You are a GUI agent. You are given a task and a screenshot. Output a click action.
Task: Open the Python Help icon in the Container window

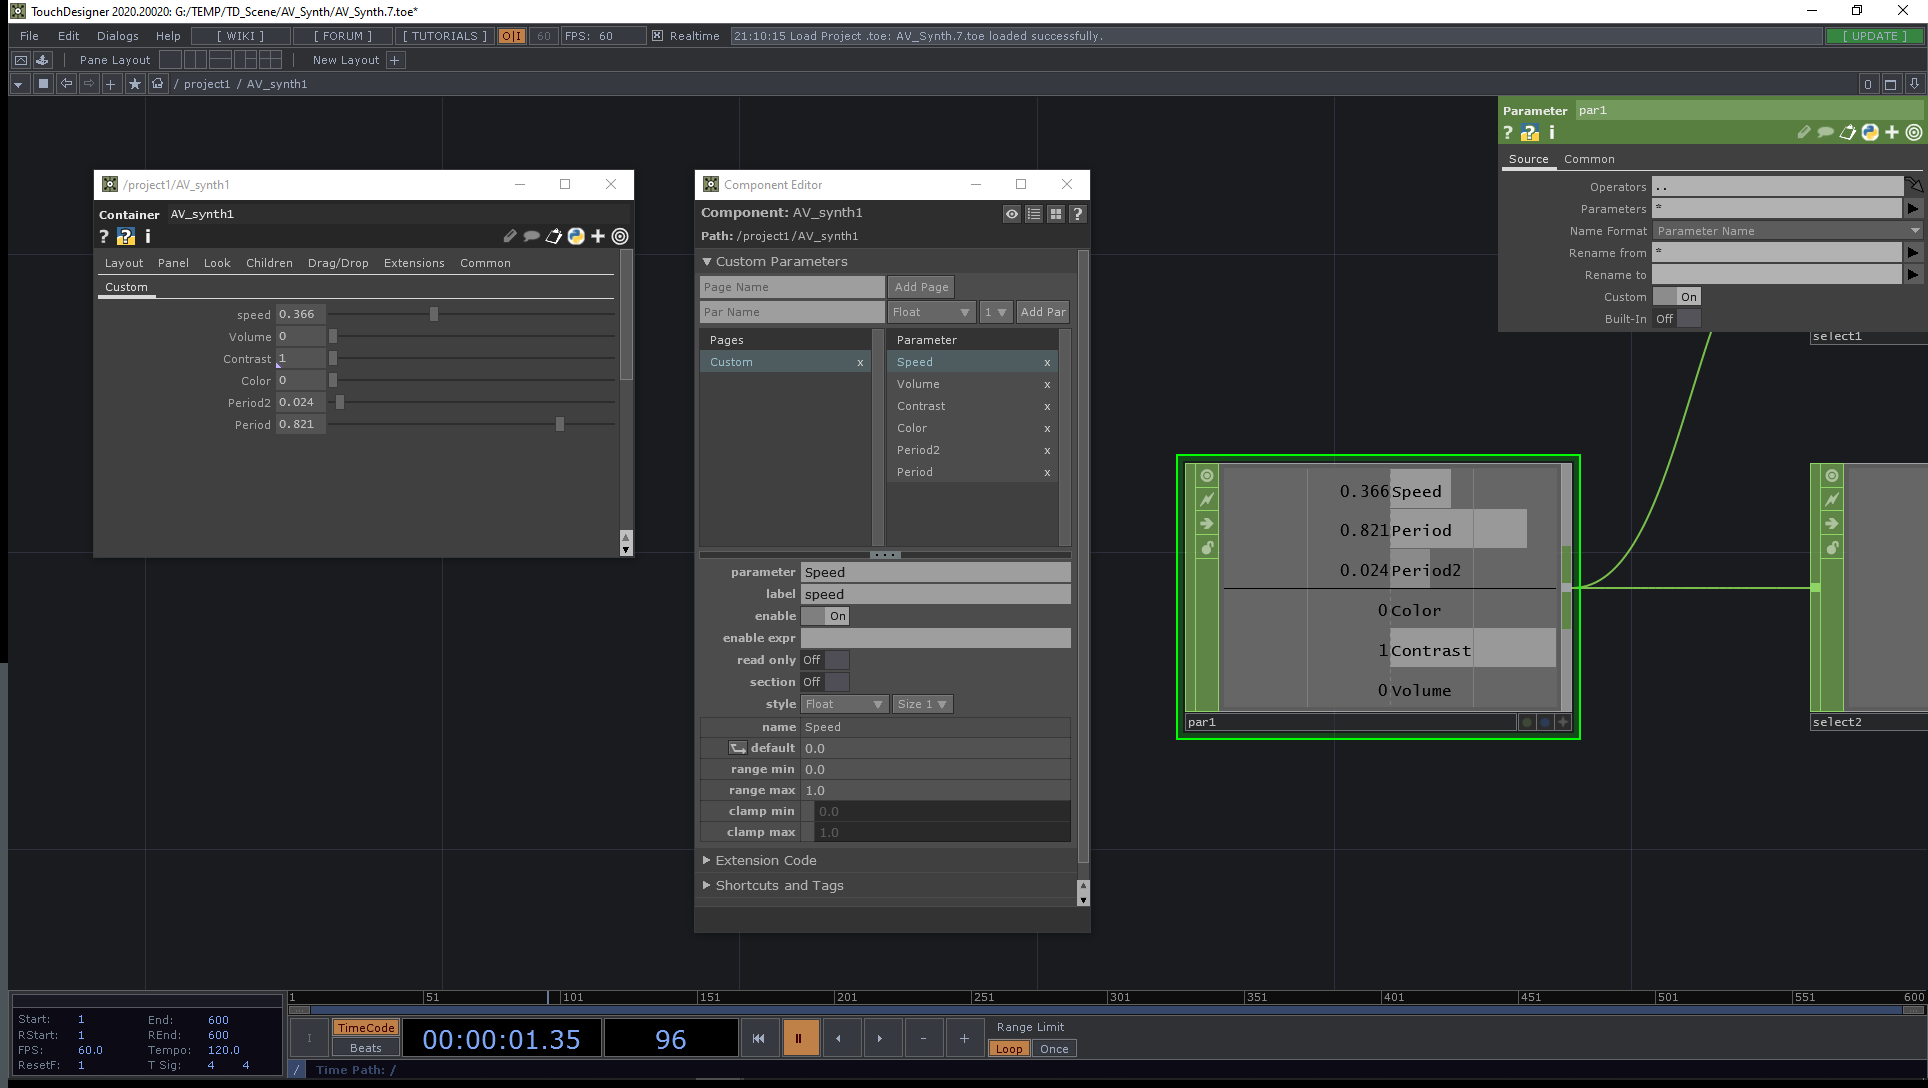[126, 236]
